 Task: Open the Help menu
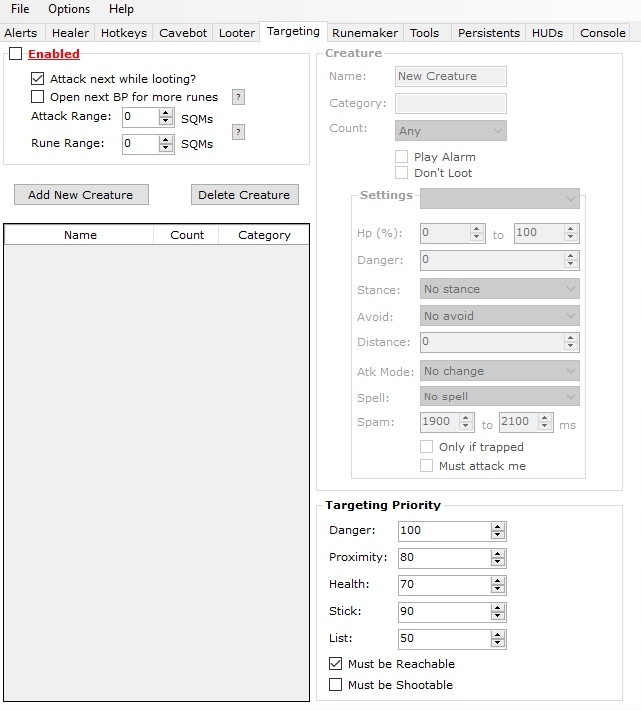pyautogui.click(x=121, y=9)
